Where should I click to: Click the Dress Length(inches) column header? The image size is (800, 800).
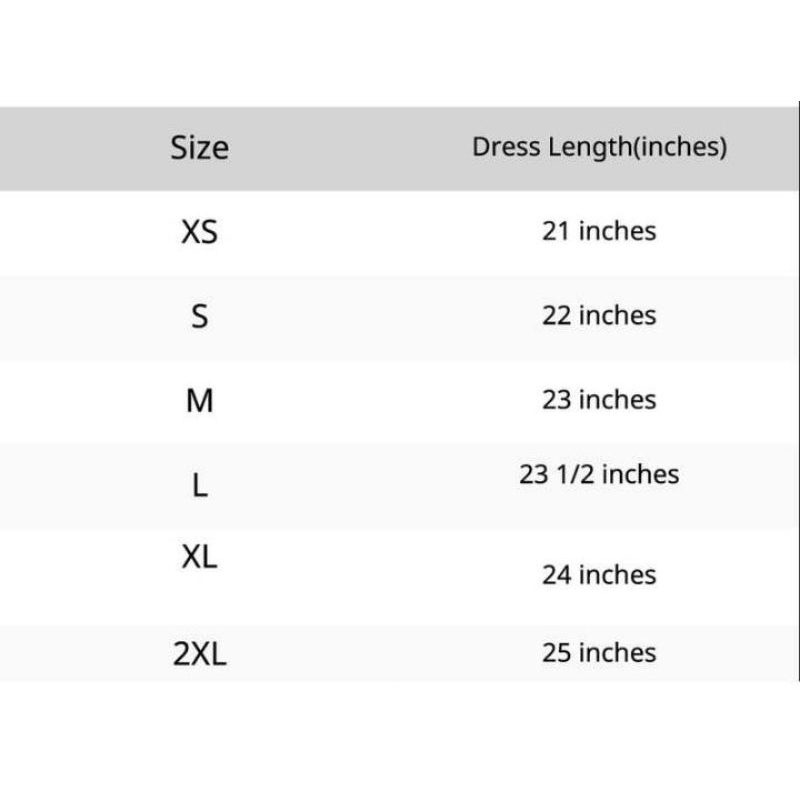click(x=599, y=148)
